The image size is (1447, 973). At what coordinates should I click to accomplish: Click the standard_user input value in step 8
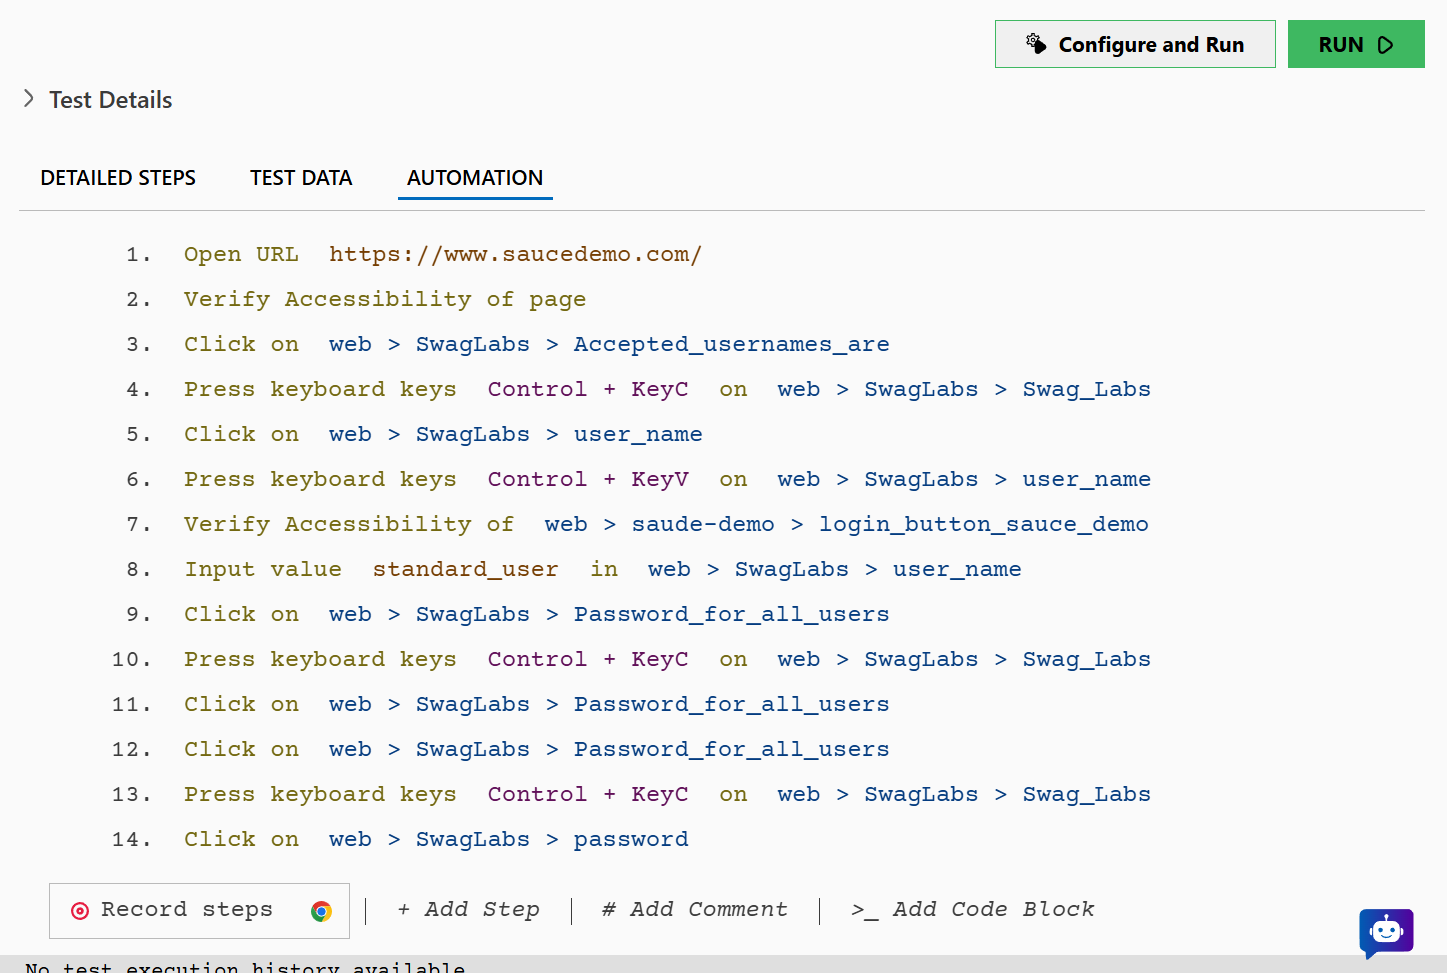pyautogui.click(x=464, y=569)
